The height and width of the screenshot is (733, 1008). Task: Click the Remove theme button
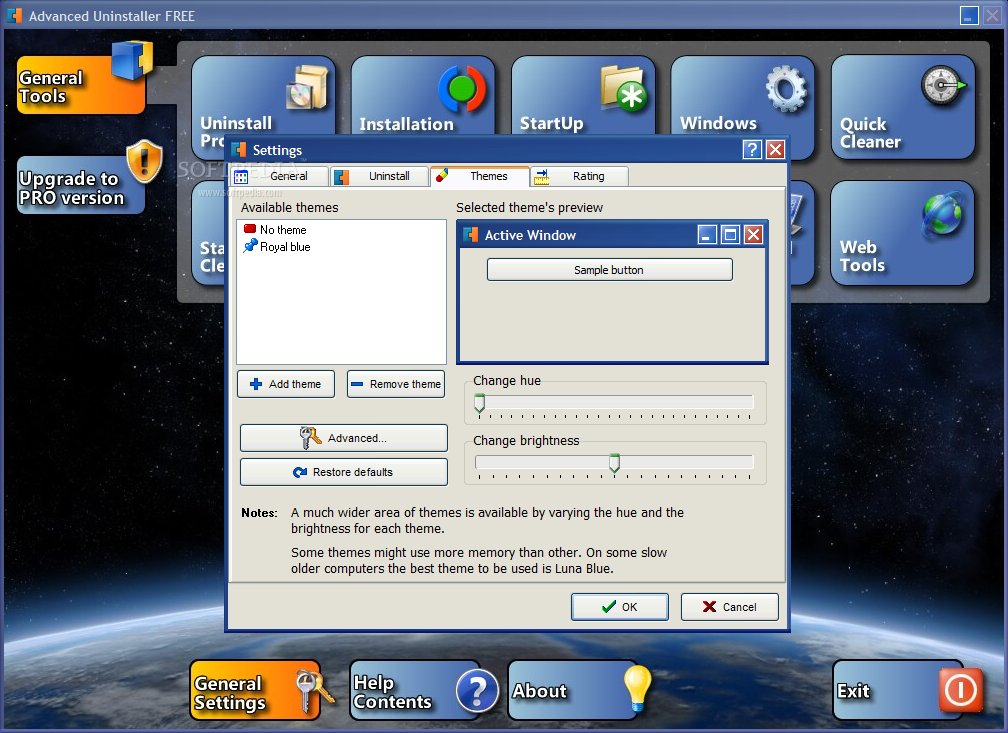click(x=396, y=384)
